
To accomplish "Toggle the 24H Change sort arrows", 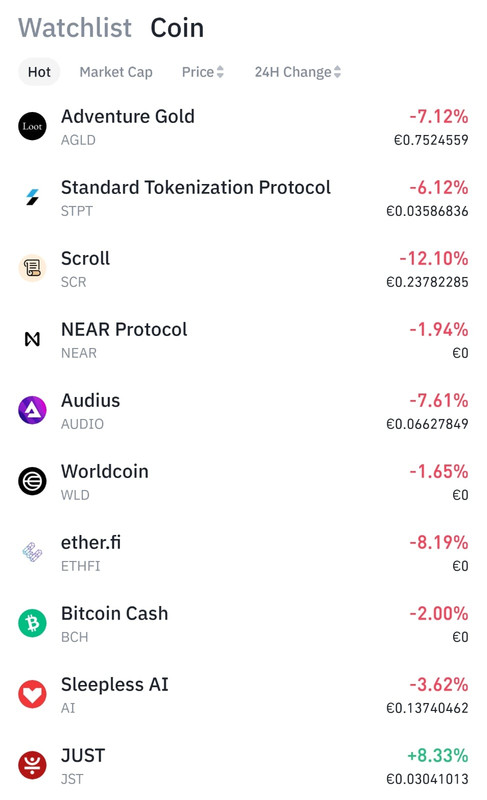I will point(338,72).
